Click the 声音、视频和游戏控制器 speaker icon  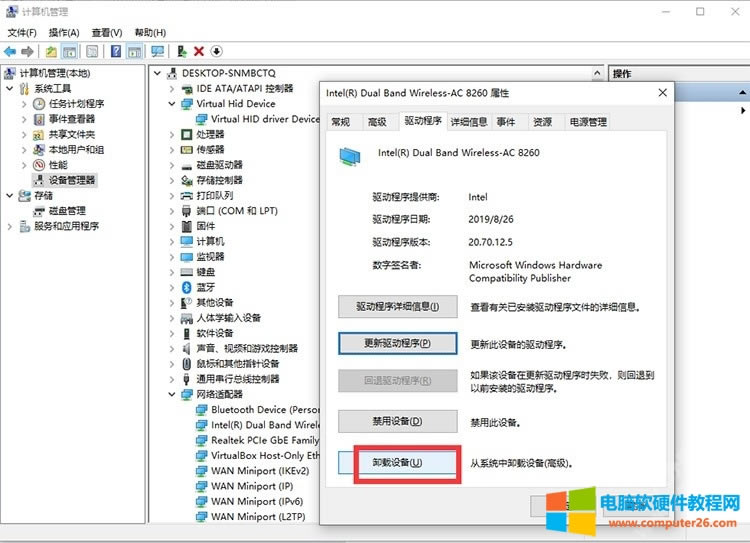pos(187,349)
